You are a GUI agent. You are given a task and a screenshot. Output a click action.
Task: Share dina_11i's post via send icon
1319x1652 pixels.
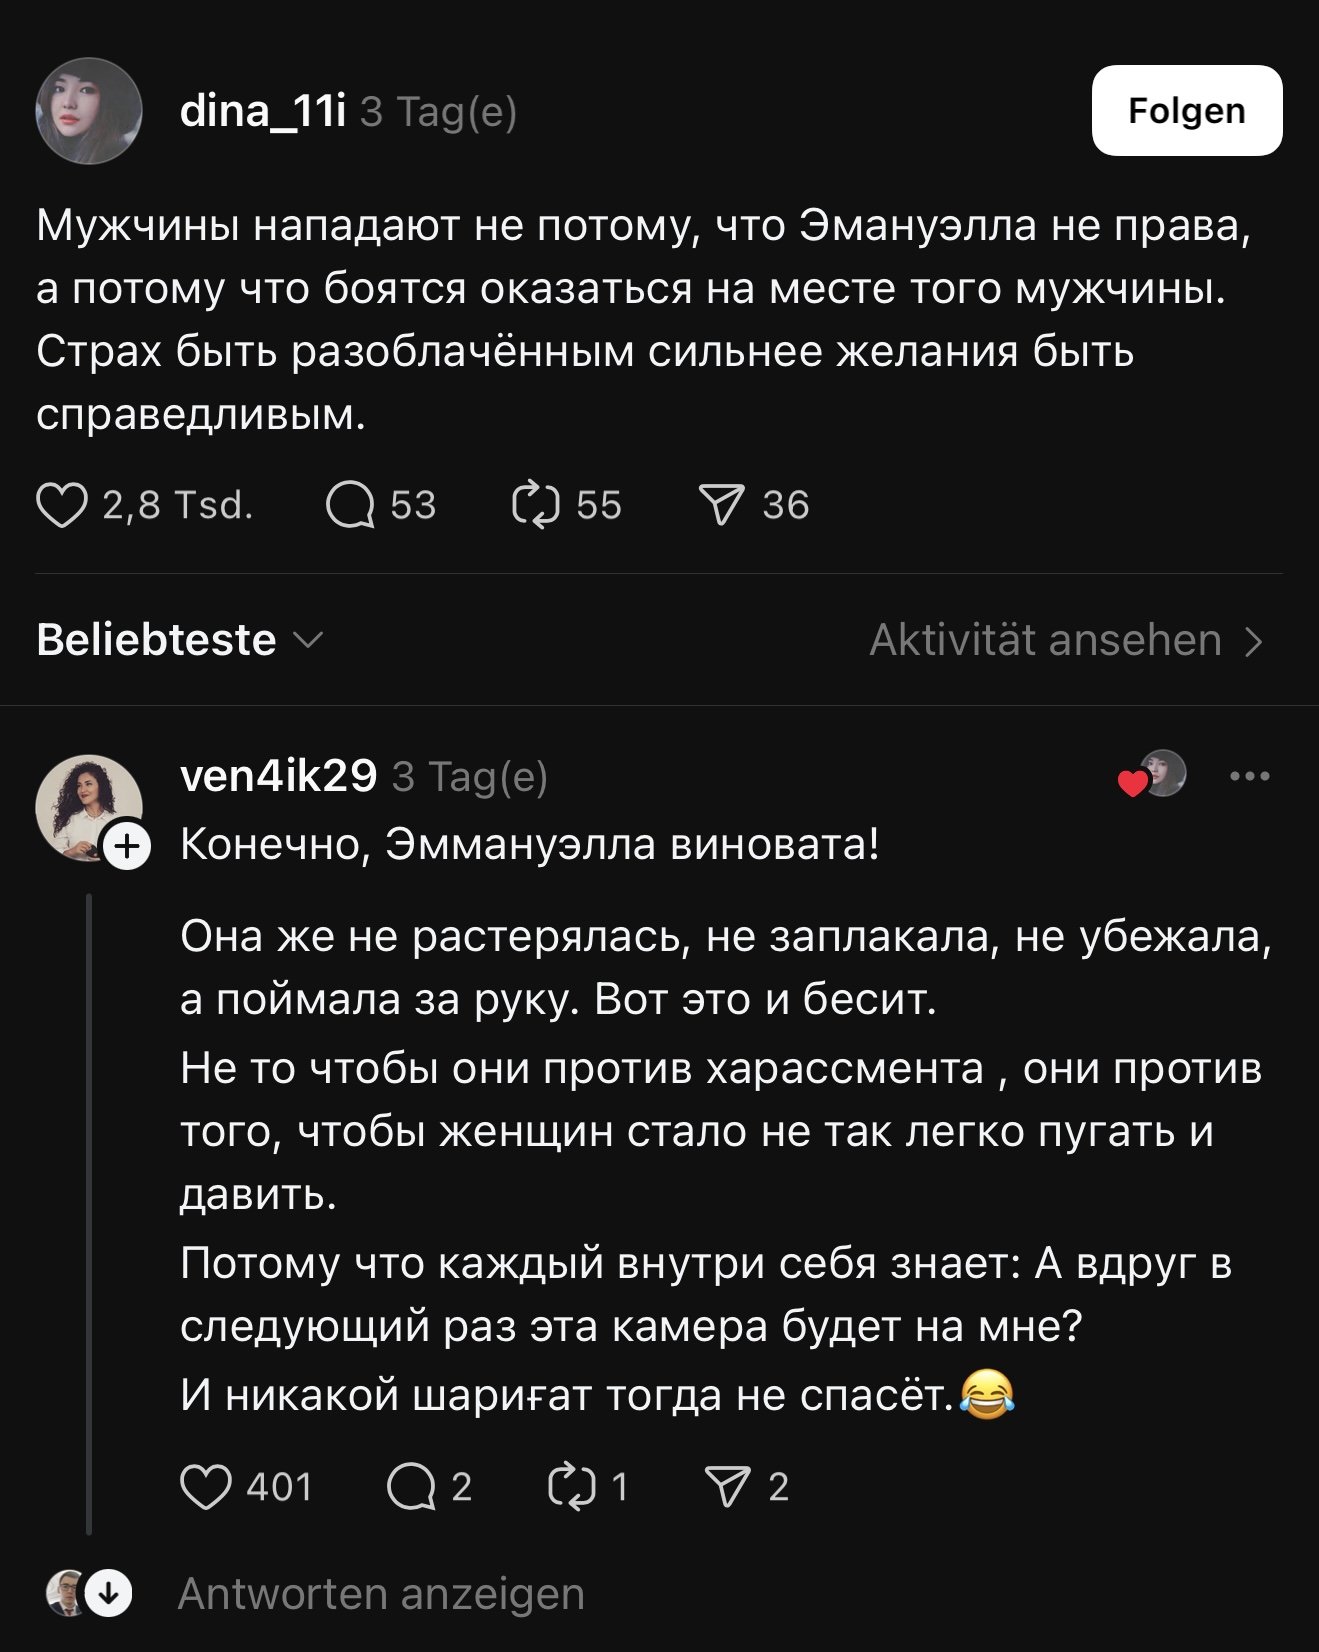pyautogui.click(x=721, y=505)
